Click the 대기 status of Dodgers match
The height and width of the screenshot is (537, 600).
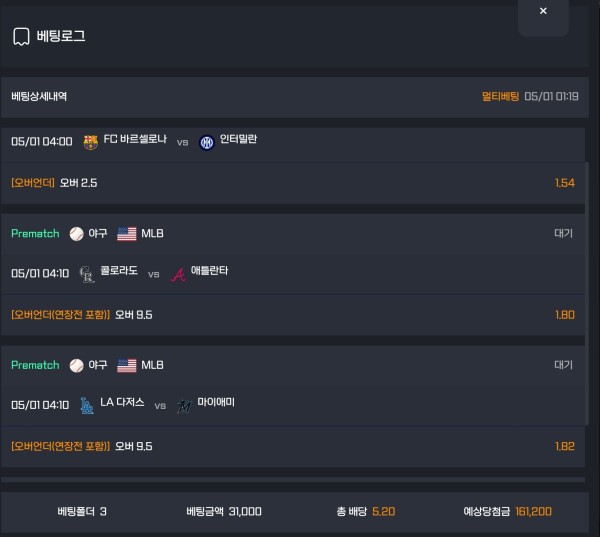click(563, 365)
